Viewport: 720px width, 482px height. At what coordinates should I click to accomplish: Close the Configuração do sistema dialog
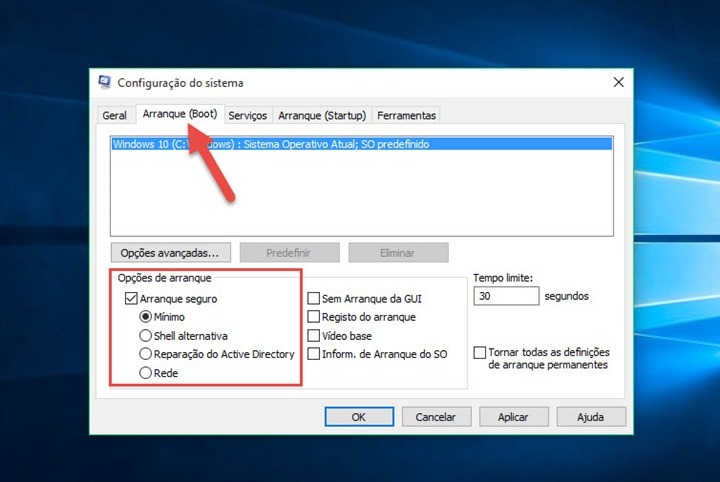pyautogui.click(x=619, y=82)
